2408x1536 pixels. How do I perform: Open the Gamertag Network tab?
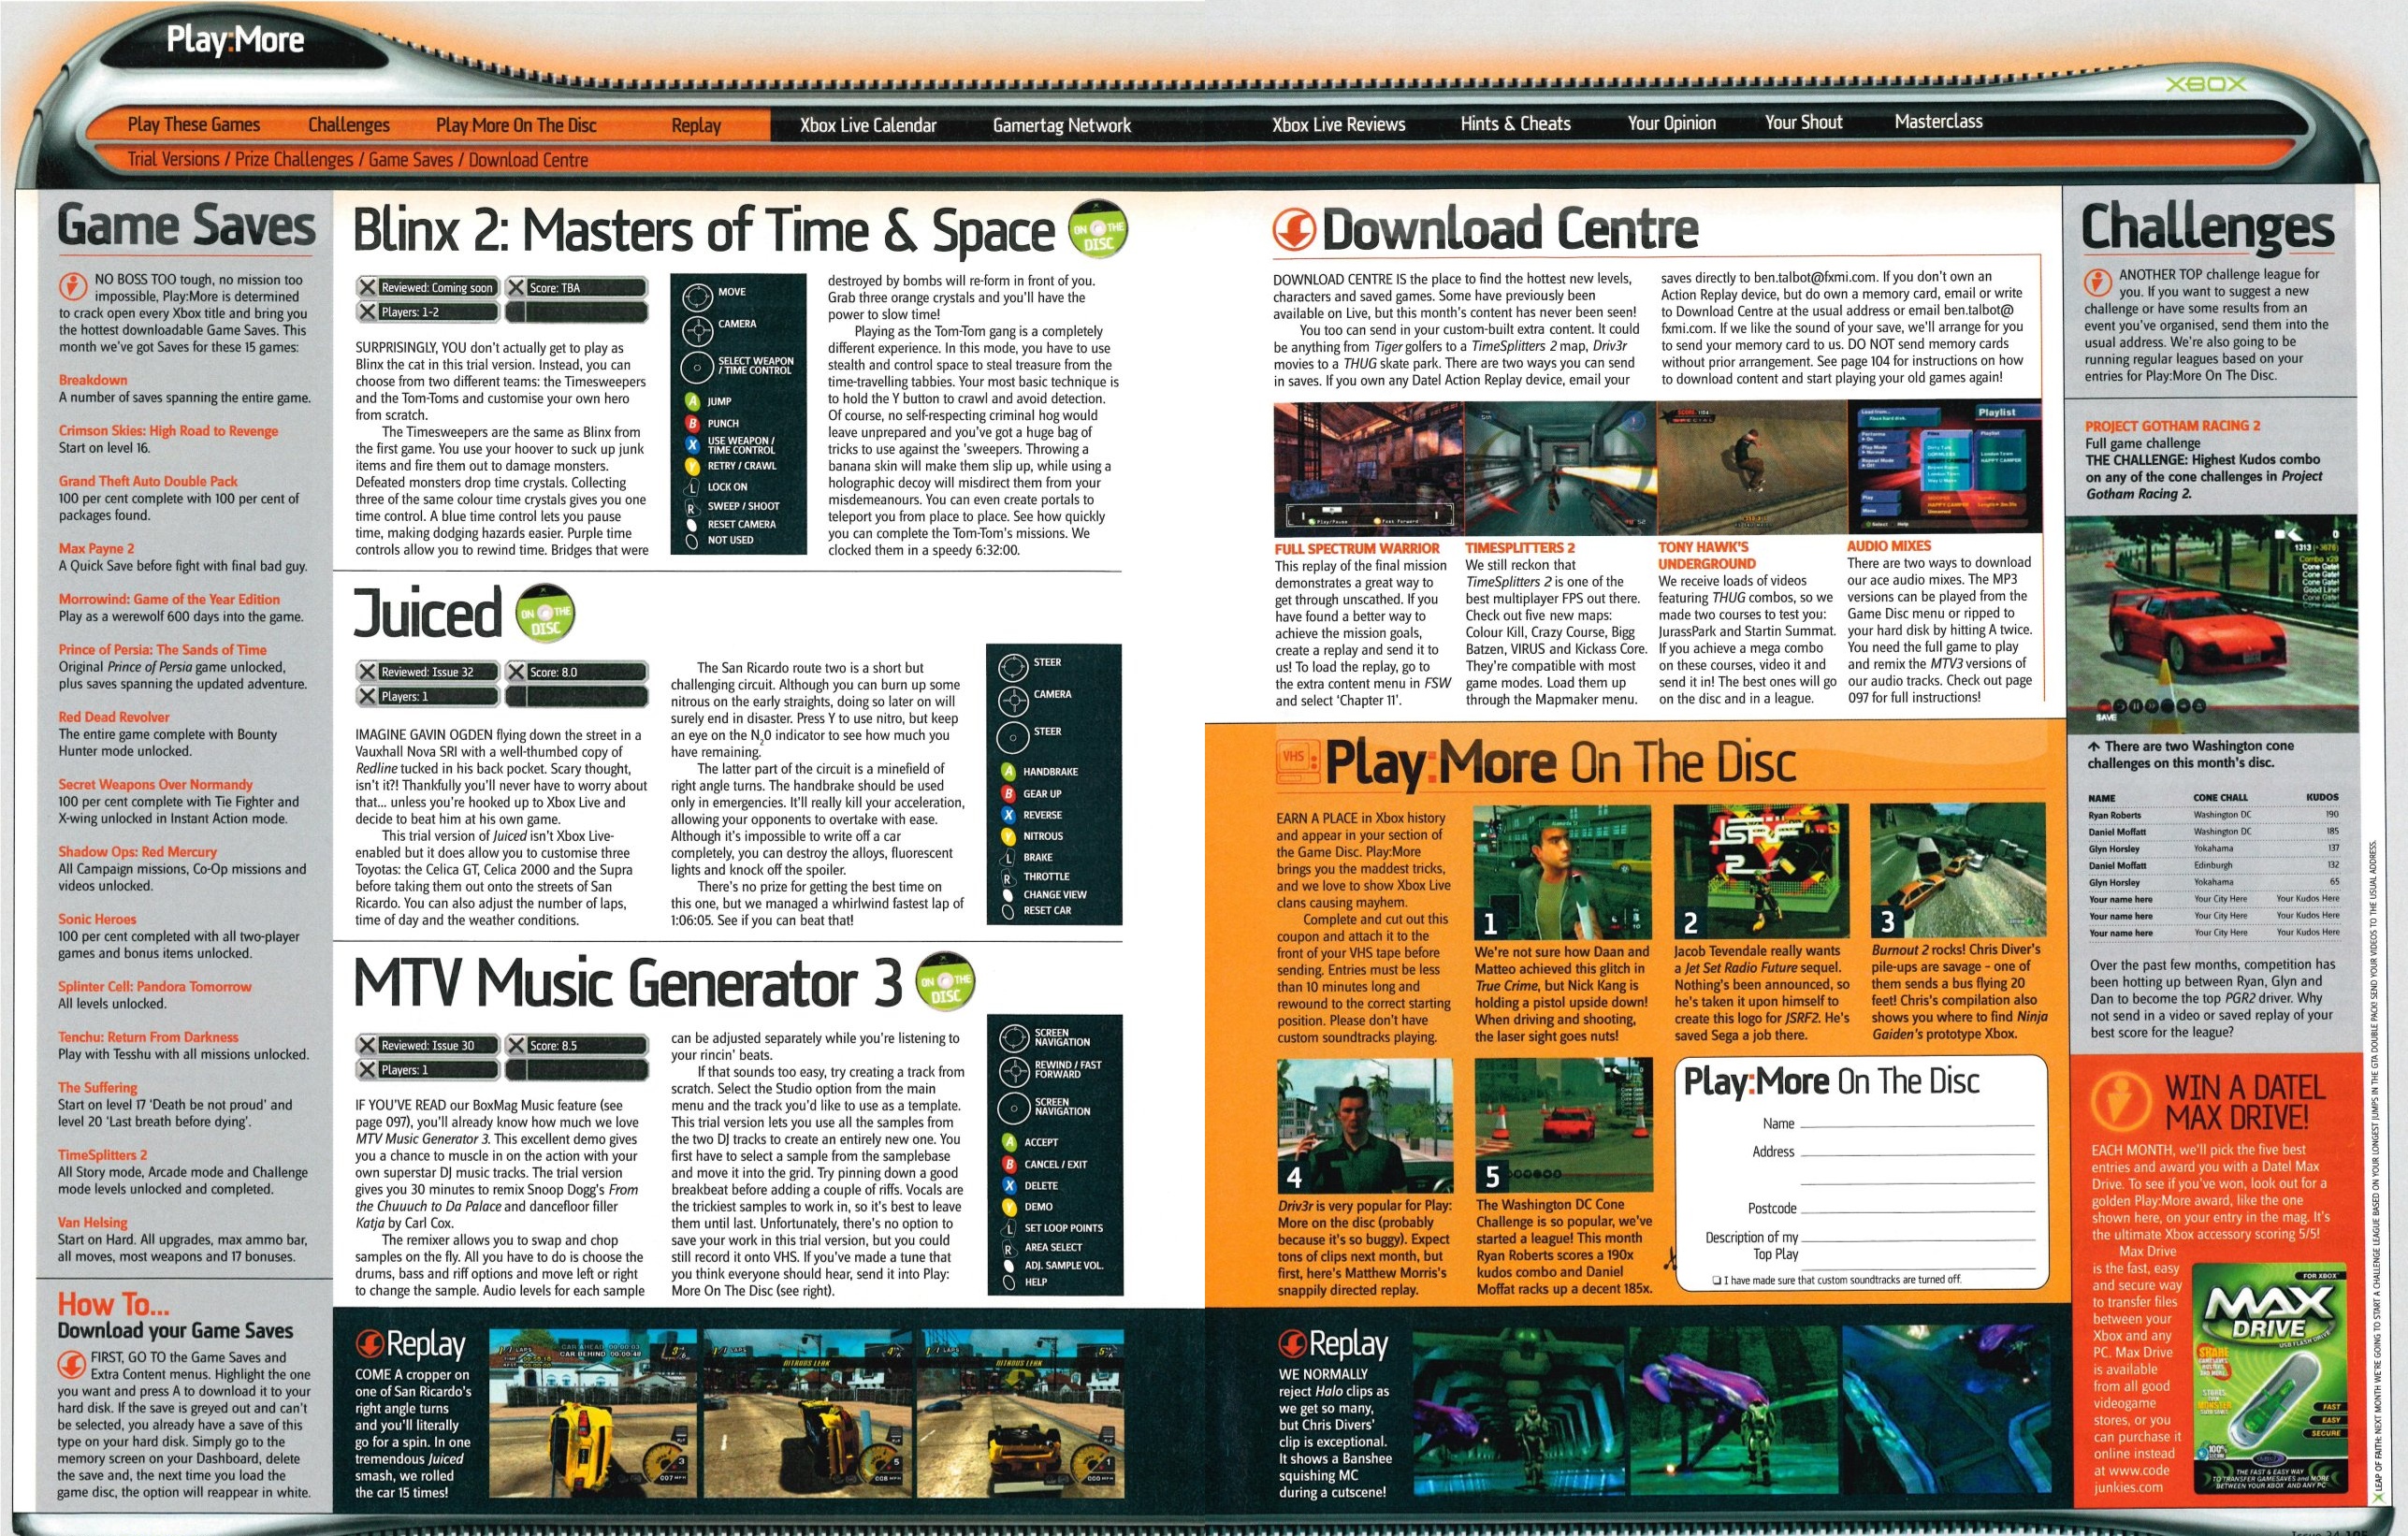coord(1062,125)
